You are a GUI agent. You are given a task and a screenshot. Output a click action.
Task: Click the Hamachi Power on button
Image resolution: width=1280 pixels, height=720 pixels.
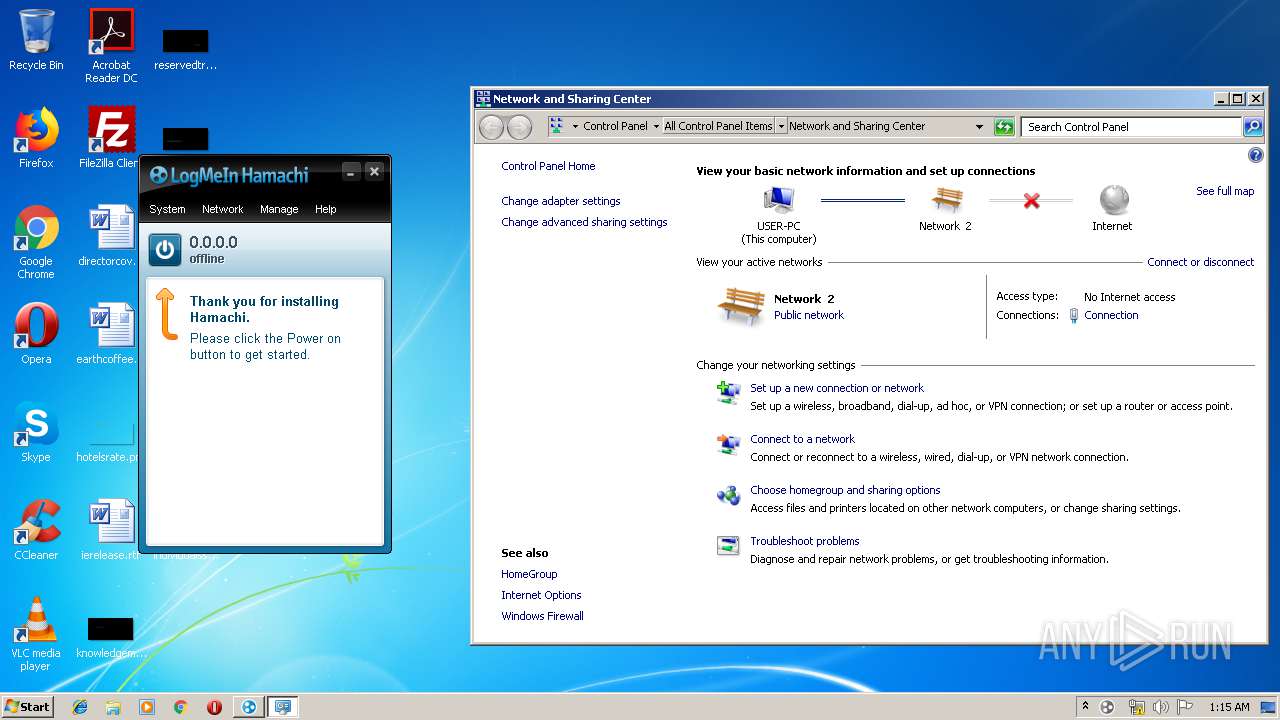165,250
